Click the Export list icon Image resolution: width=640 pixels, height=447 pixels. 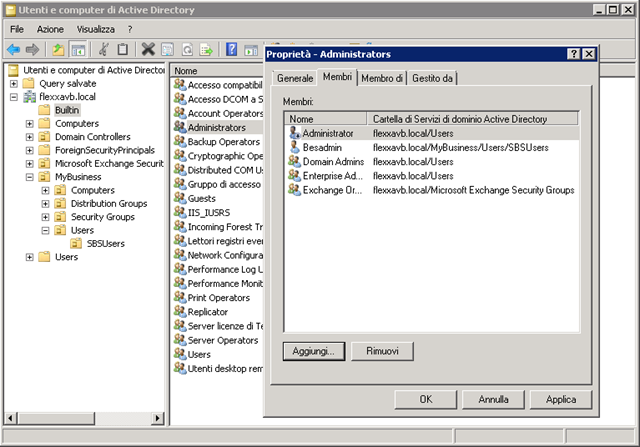[206, 50]
